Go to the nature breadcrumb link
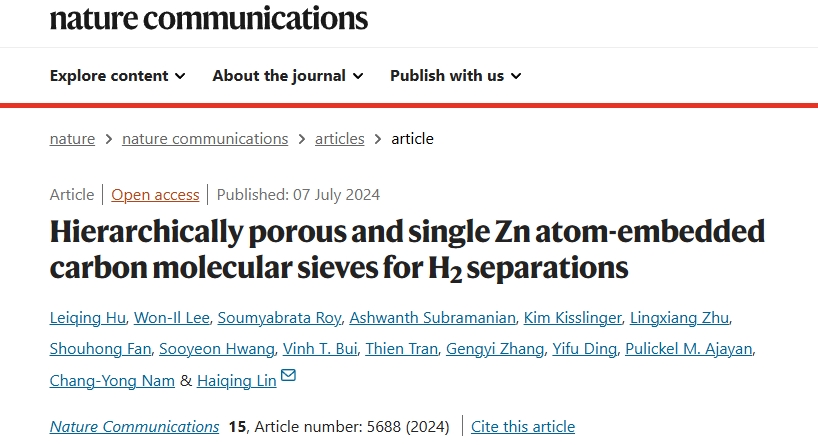818x445 pixels. (x=72, y=139)
